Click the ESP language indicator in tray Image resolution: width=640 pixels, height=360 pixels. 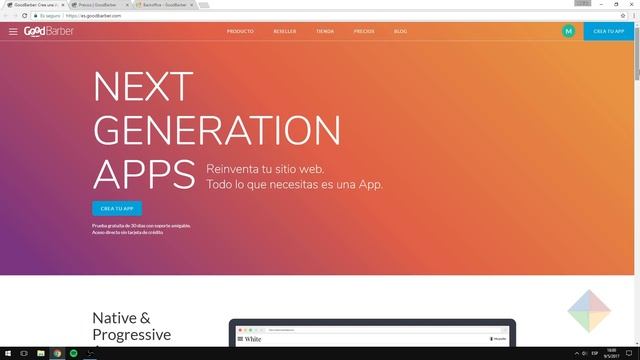tap(595, 353)
